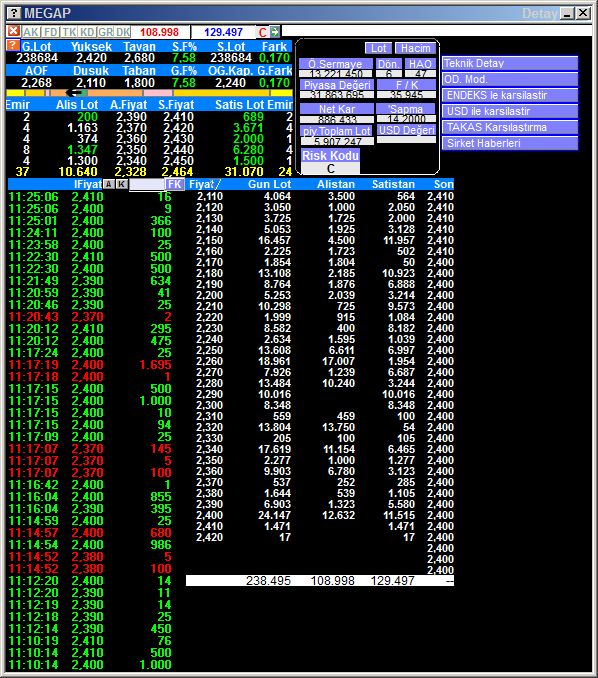Toggle the Lot display button

tap(378, 48)
